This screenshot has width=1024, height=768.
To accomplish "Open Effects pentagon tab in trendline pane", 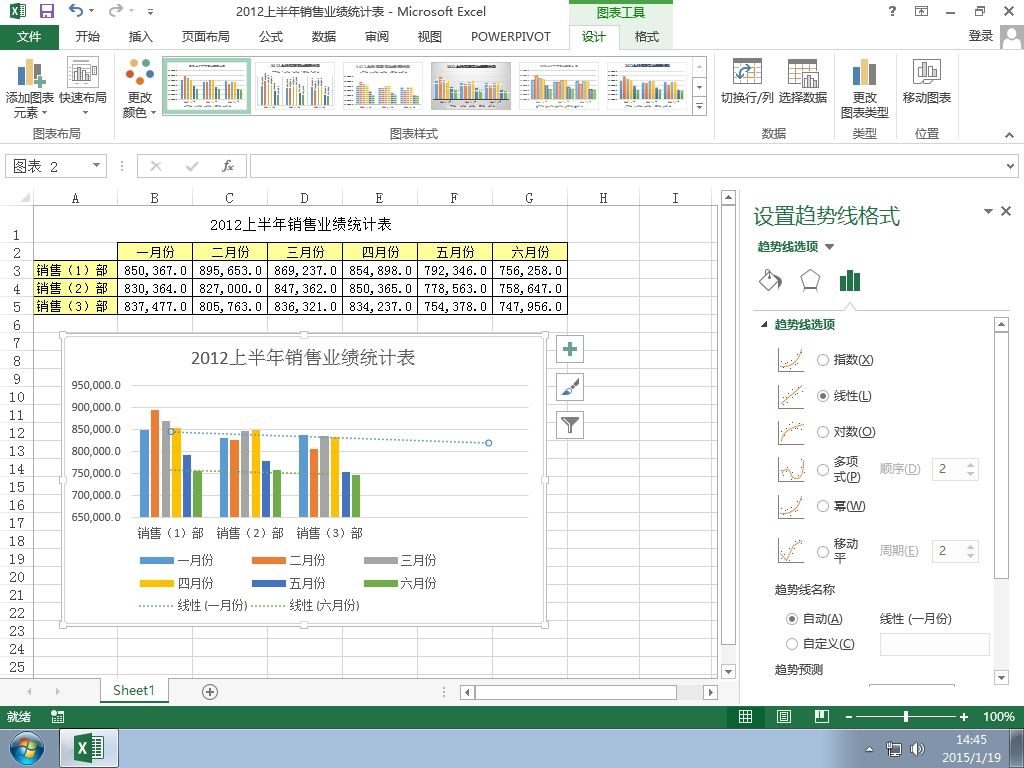I will [810, 281].
